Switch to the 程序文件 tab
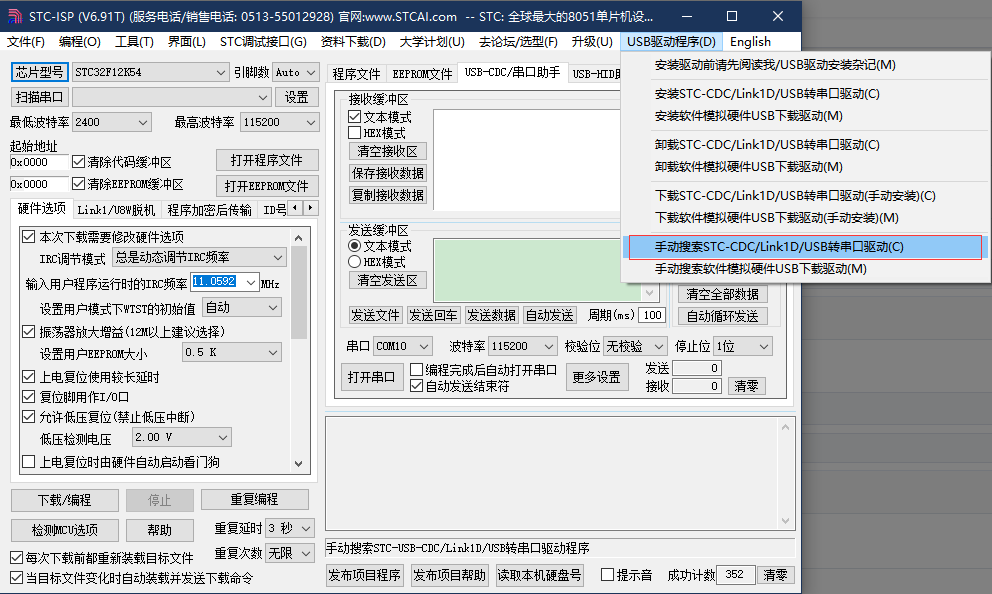992x594 pixels. point(356,74)
